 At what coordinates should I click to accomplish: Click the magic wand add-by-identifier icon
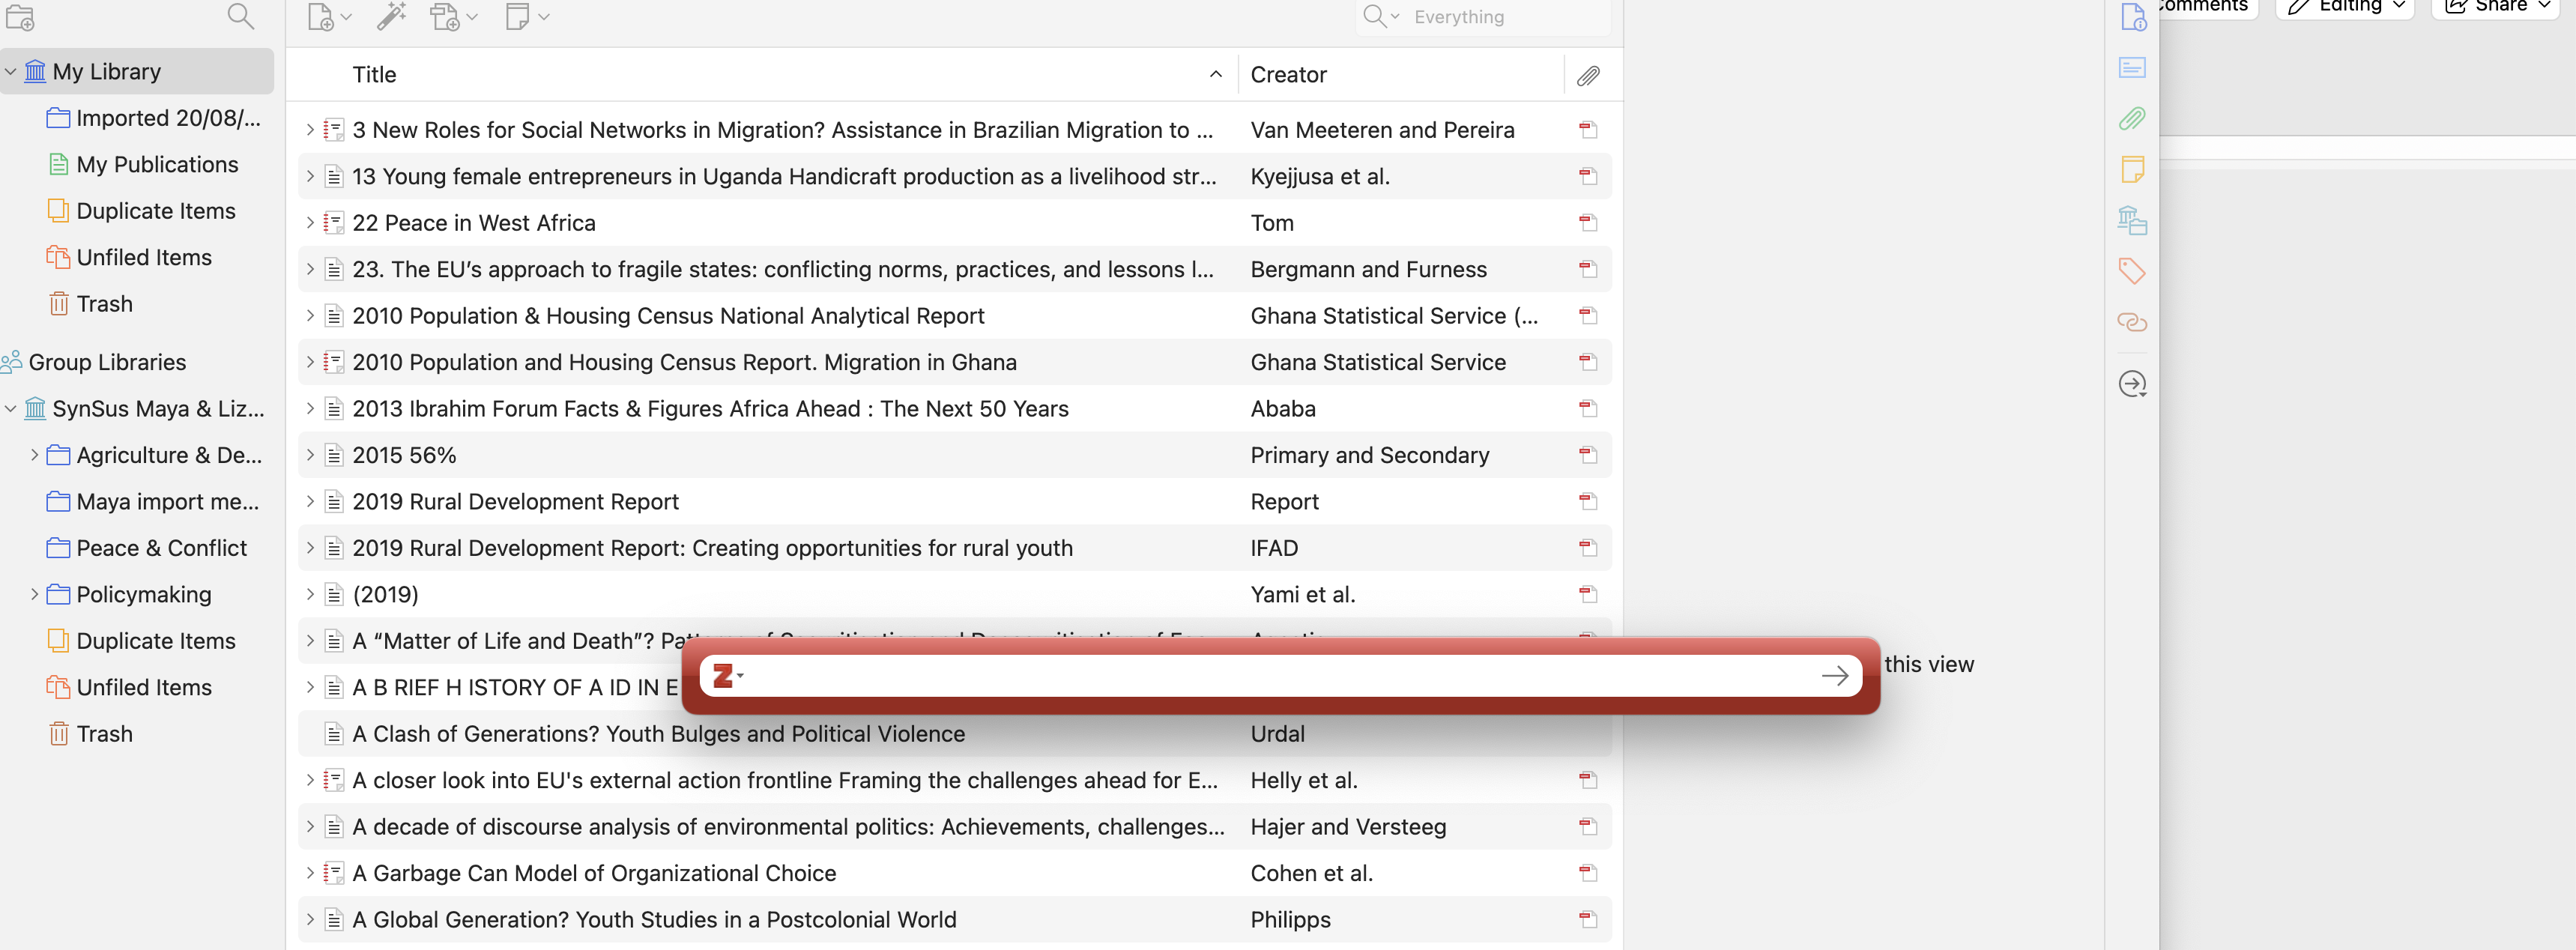391,17
